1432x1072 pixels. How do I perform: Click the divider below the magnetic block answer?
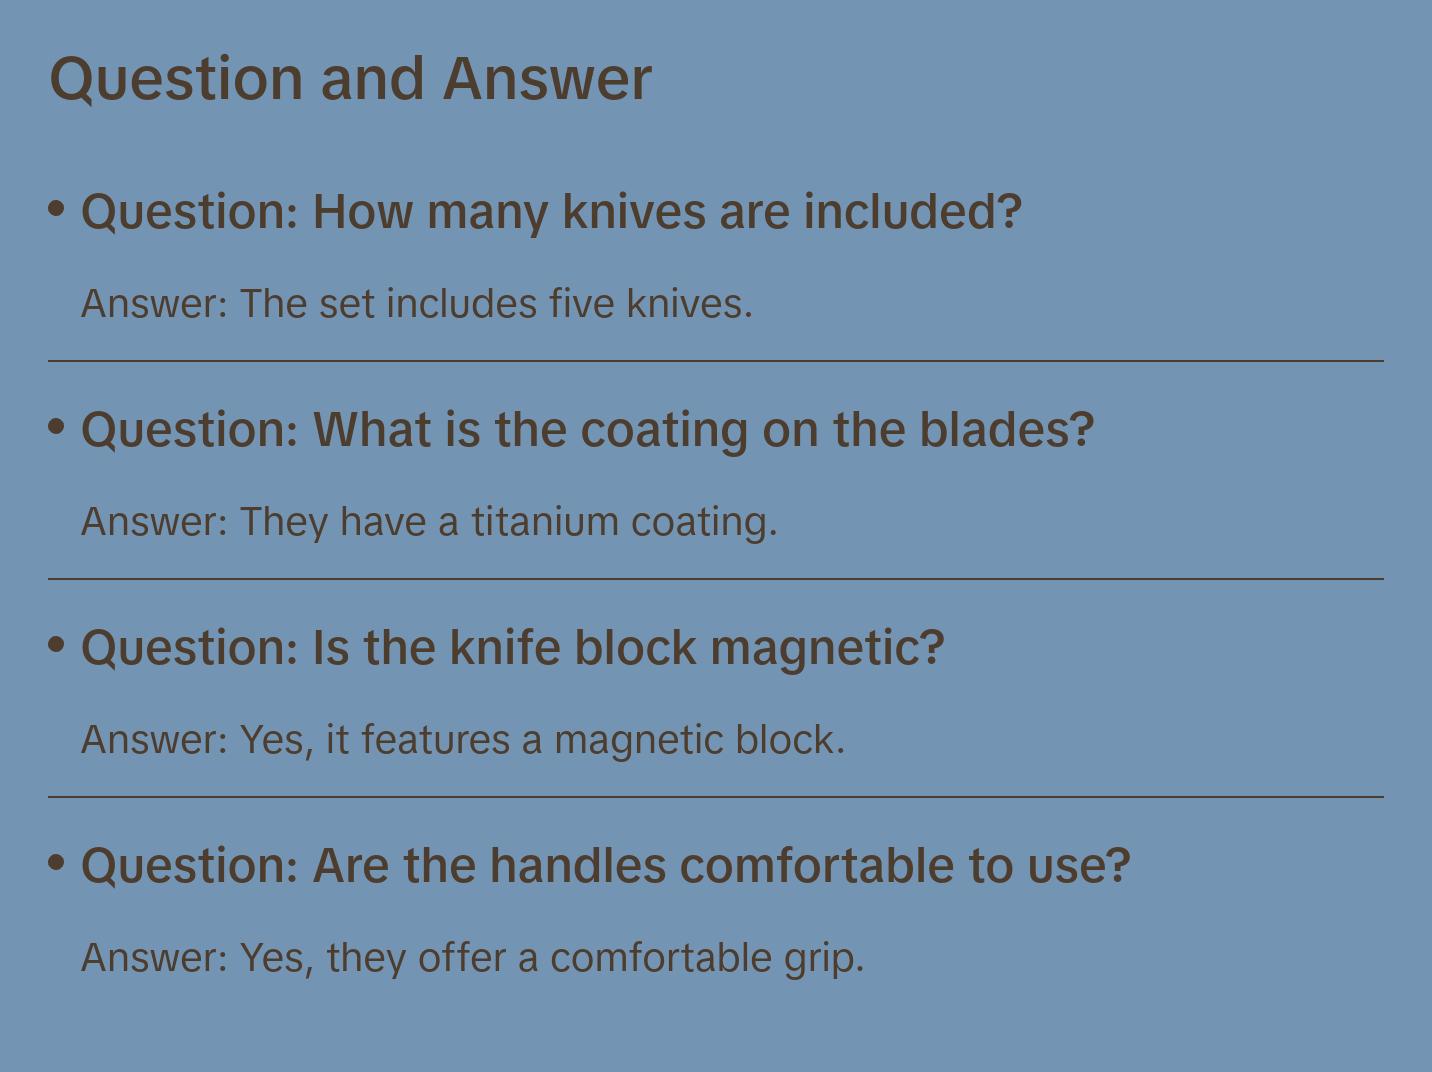(716, 797)
